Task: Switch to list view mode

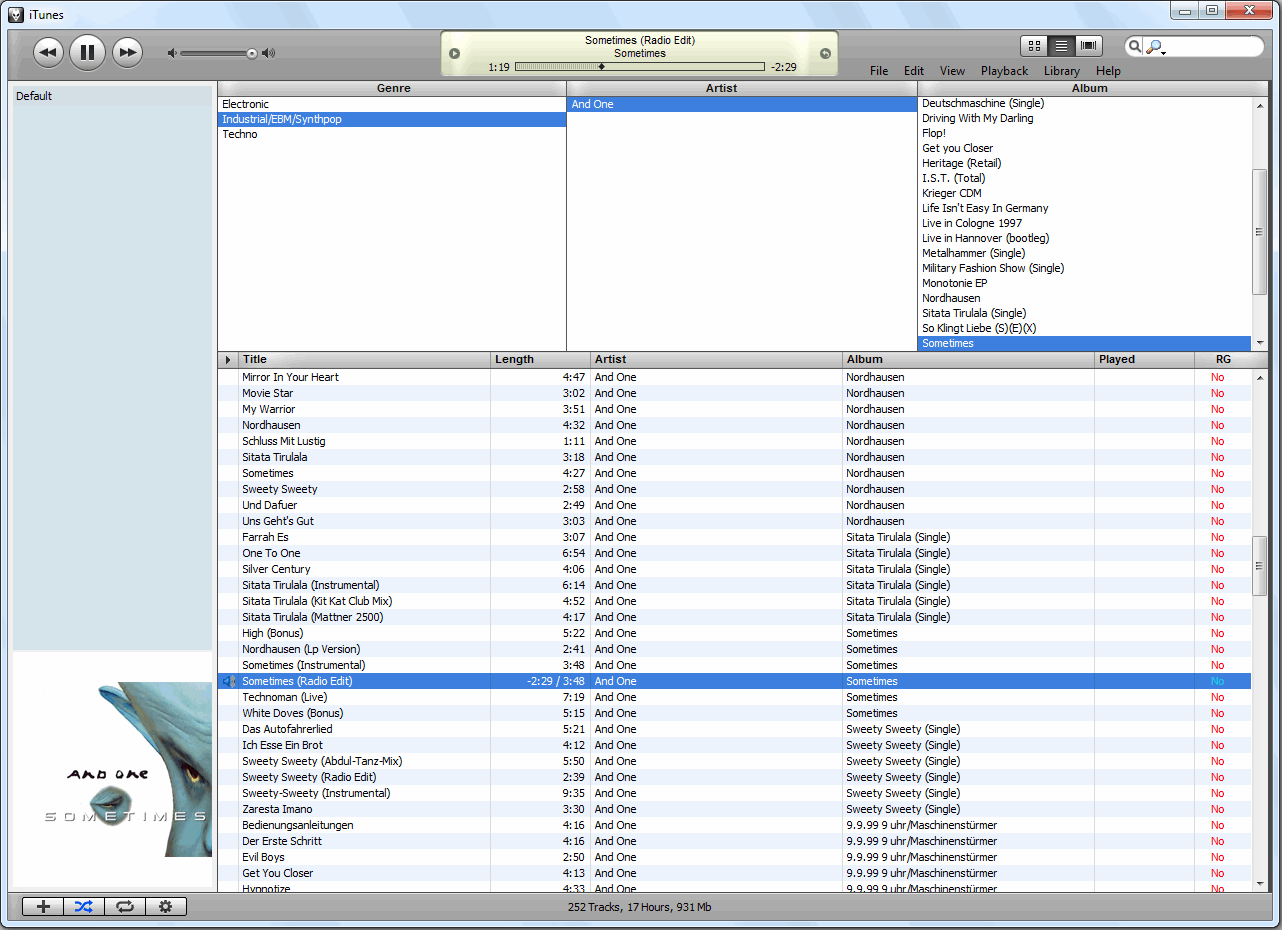Action: tap(1061, 46)
